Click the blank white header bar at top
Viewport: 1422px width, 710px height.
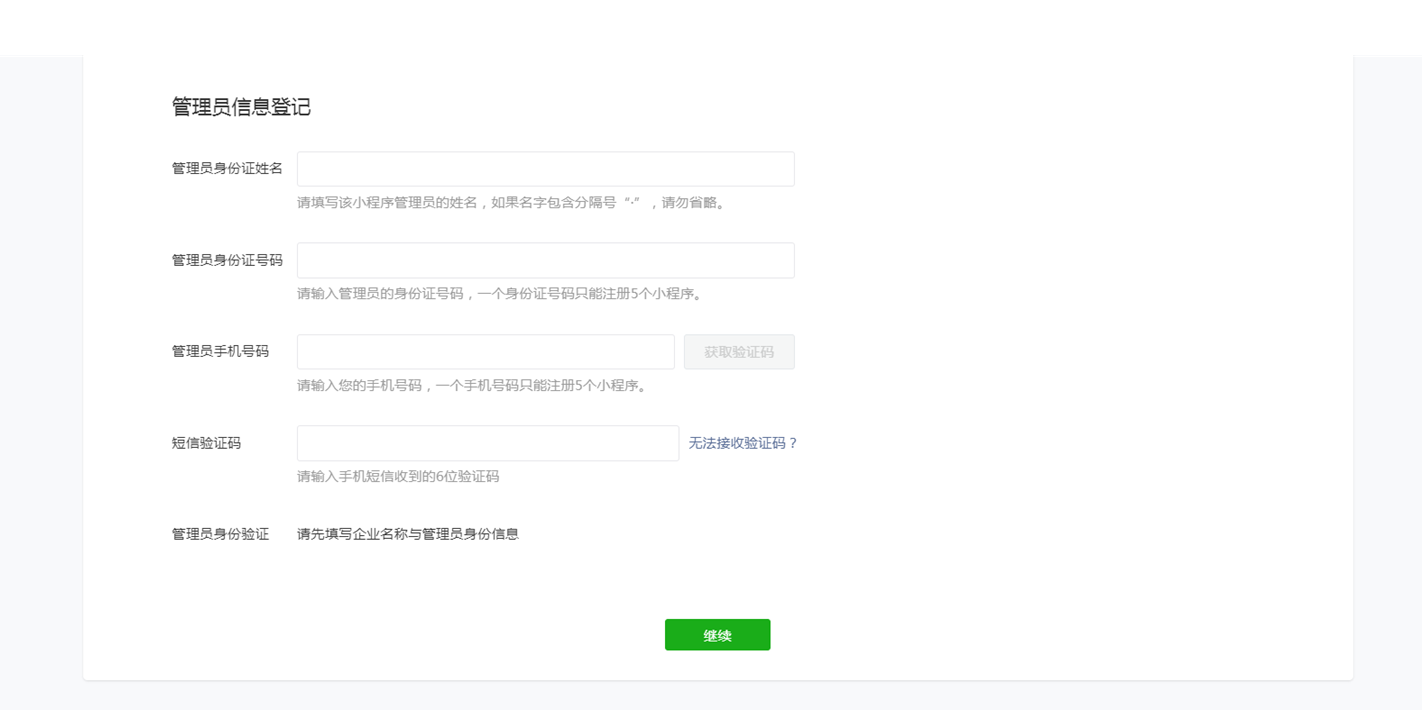click(710, 27)
